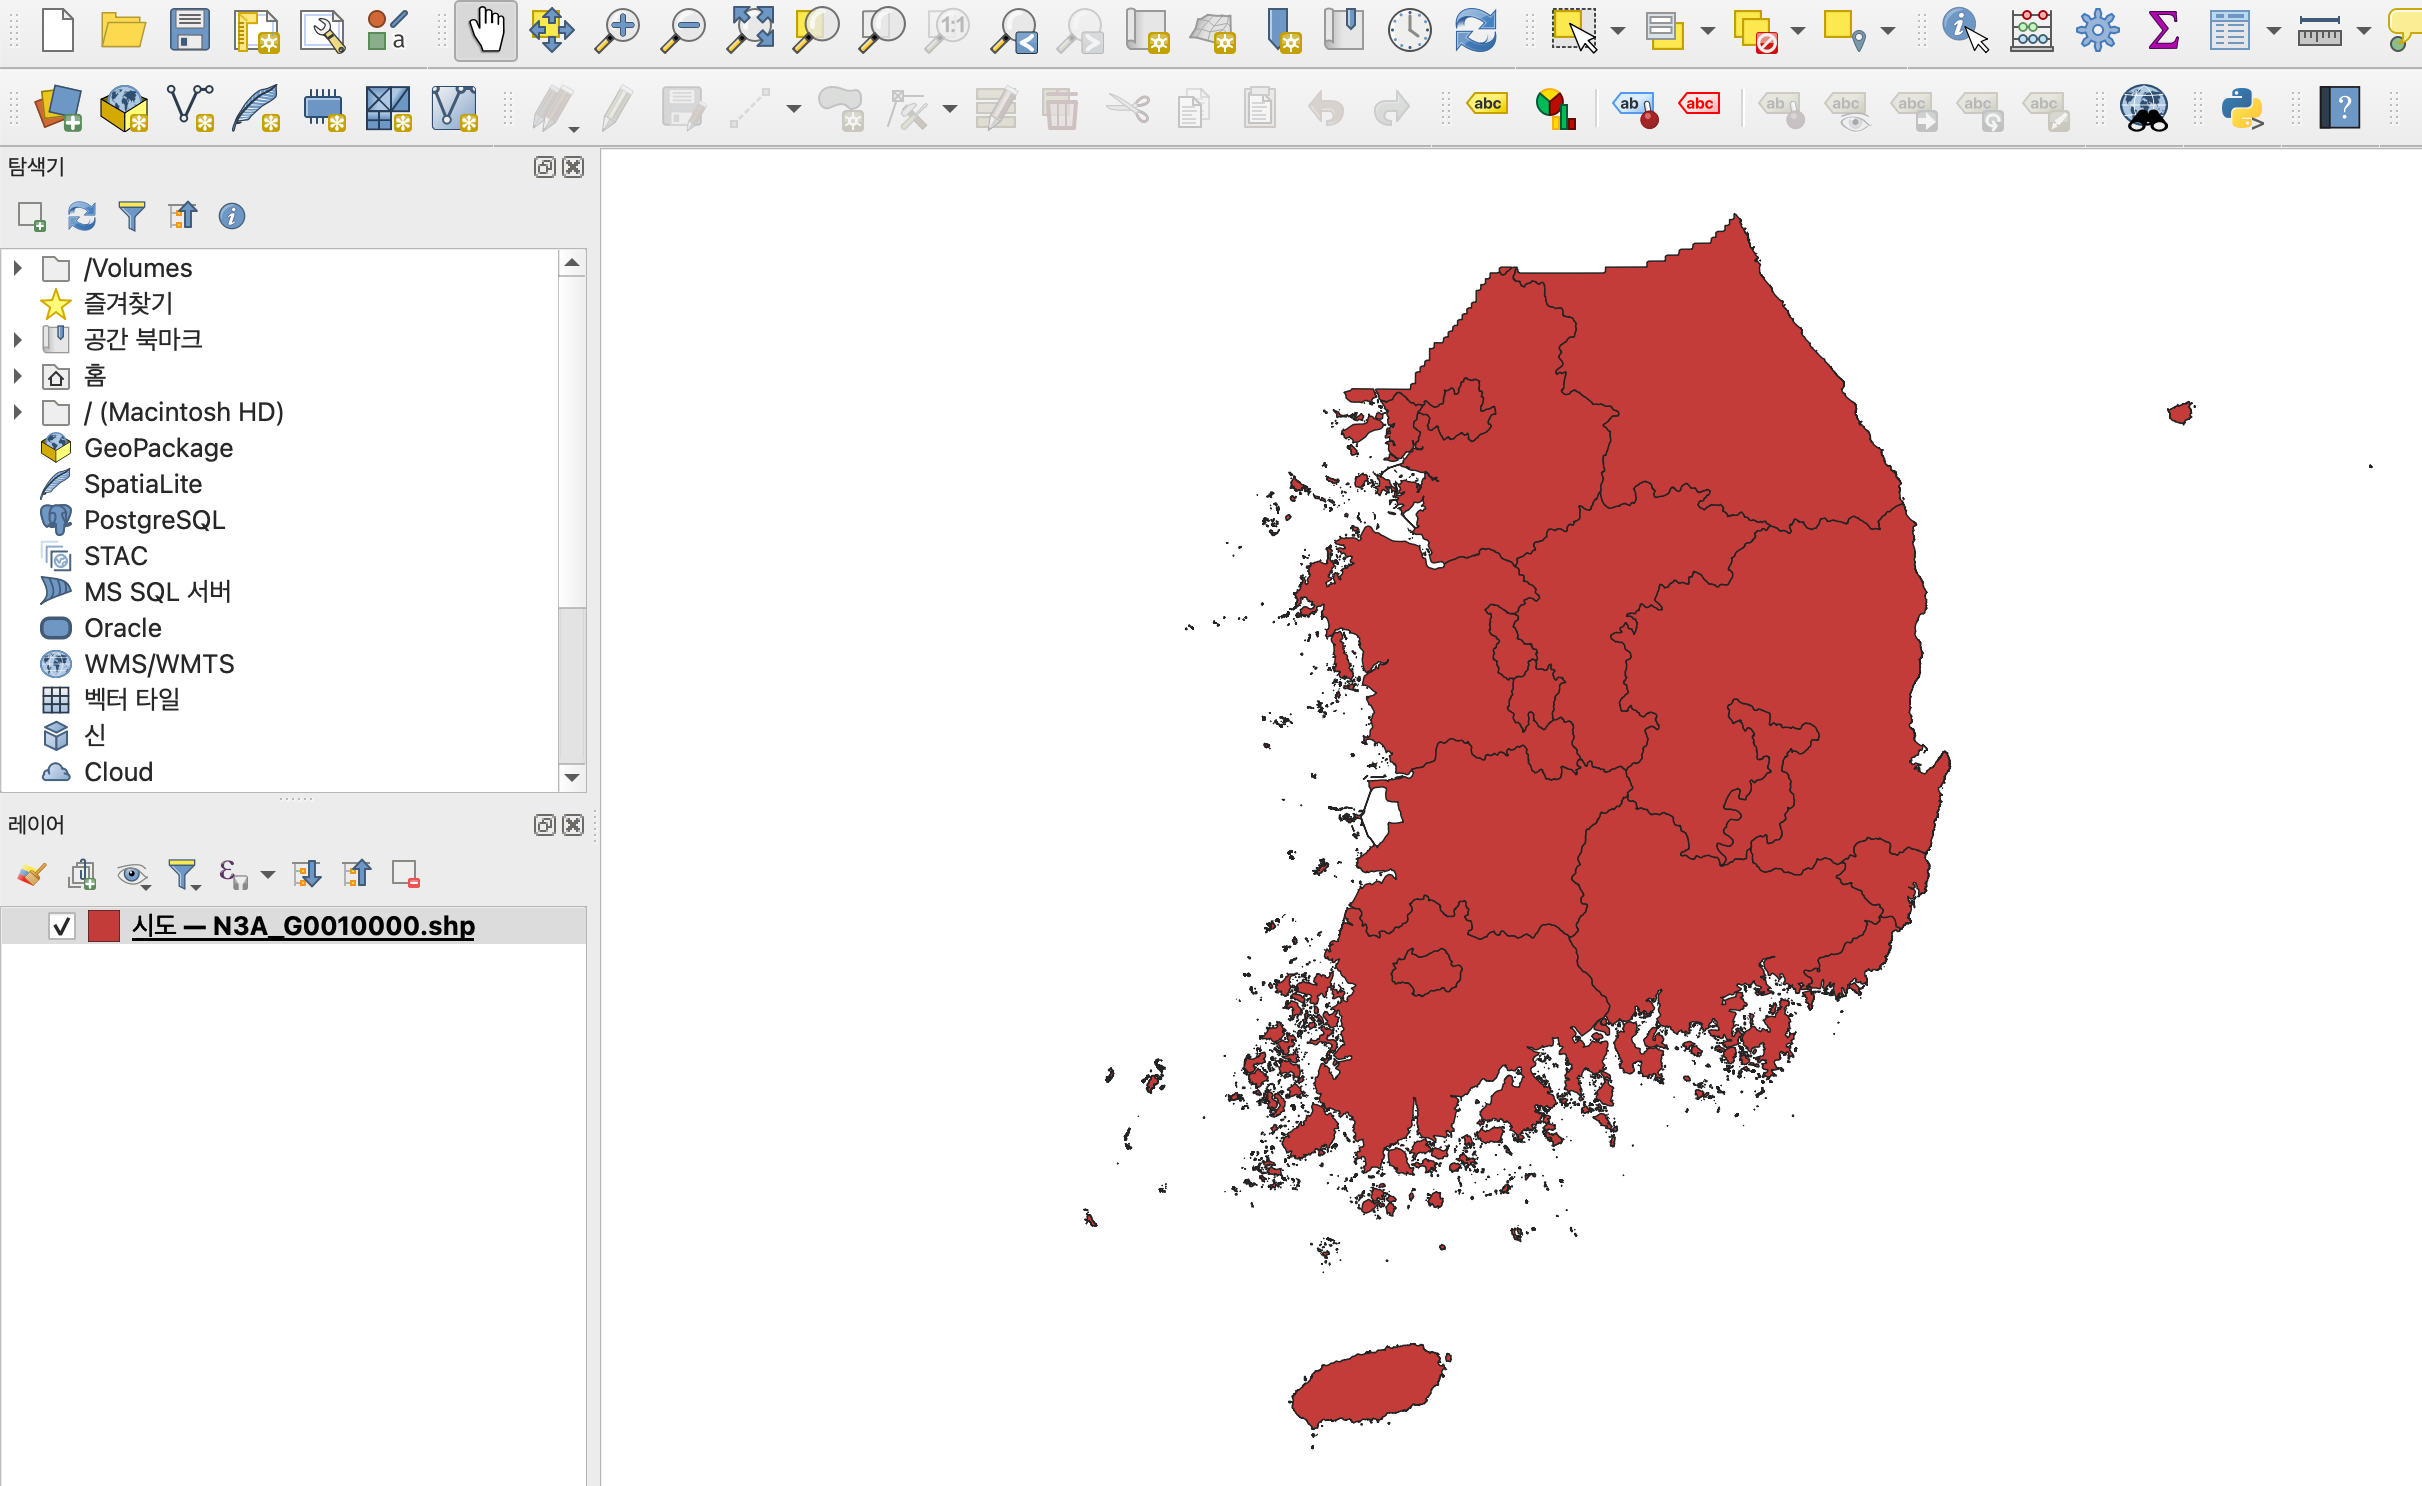
Task: Click the browser panel scroll down arrow
Action: click(x=572, y=777)
